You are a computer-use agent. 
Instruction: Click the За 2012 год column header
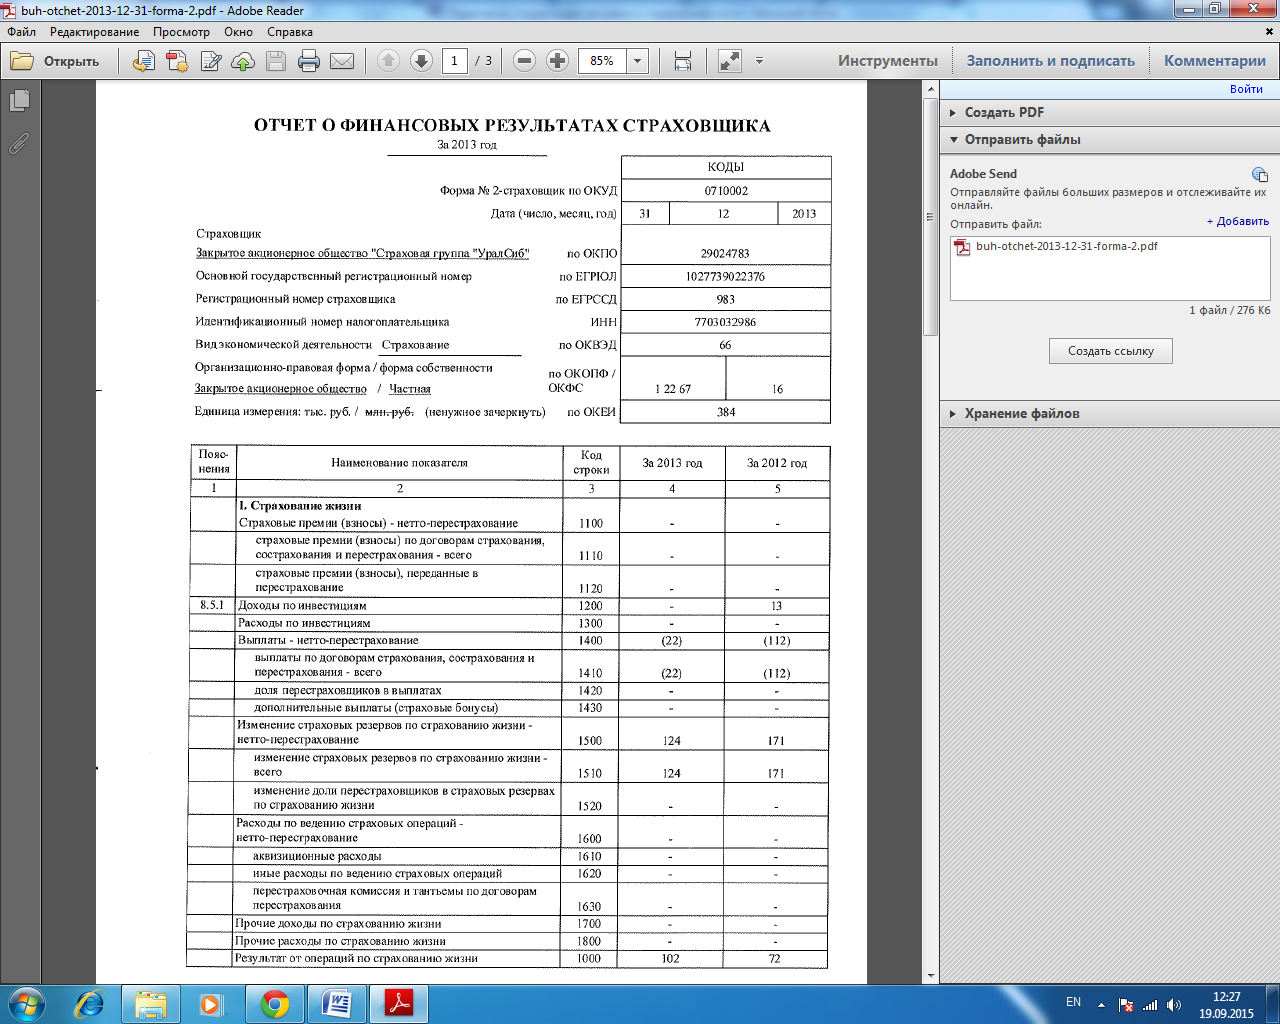click(x=777, y=462)
